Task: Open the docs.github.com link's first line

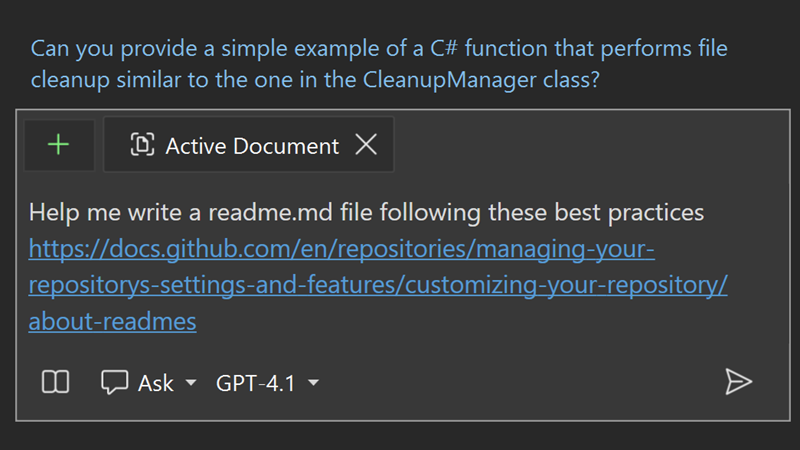Action: click(x=341, y=249)
